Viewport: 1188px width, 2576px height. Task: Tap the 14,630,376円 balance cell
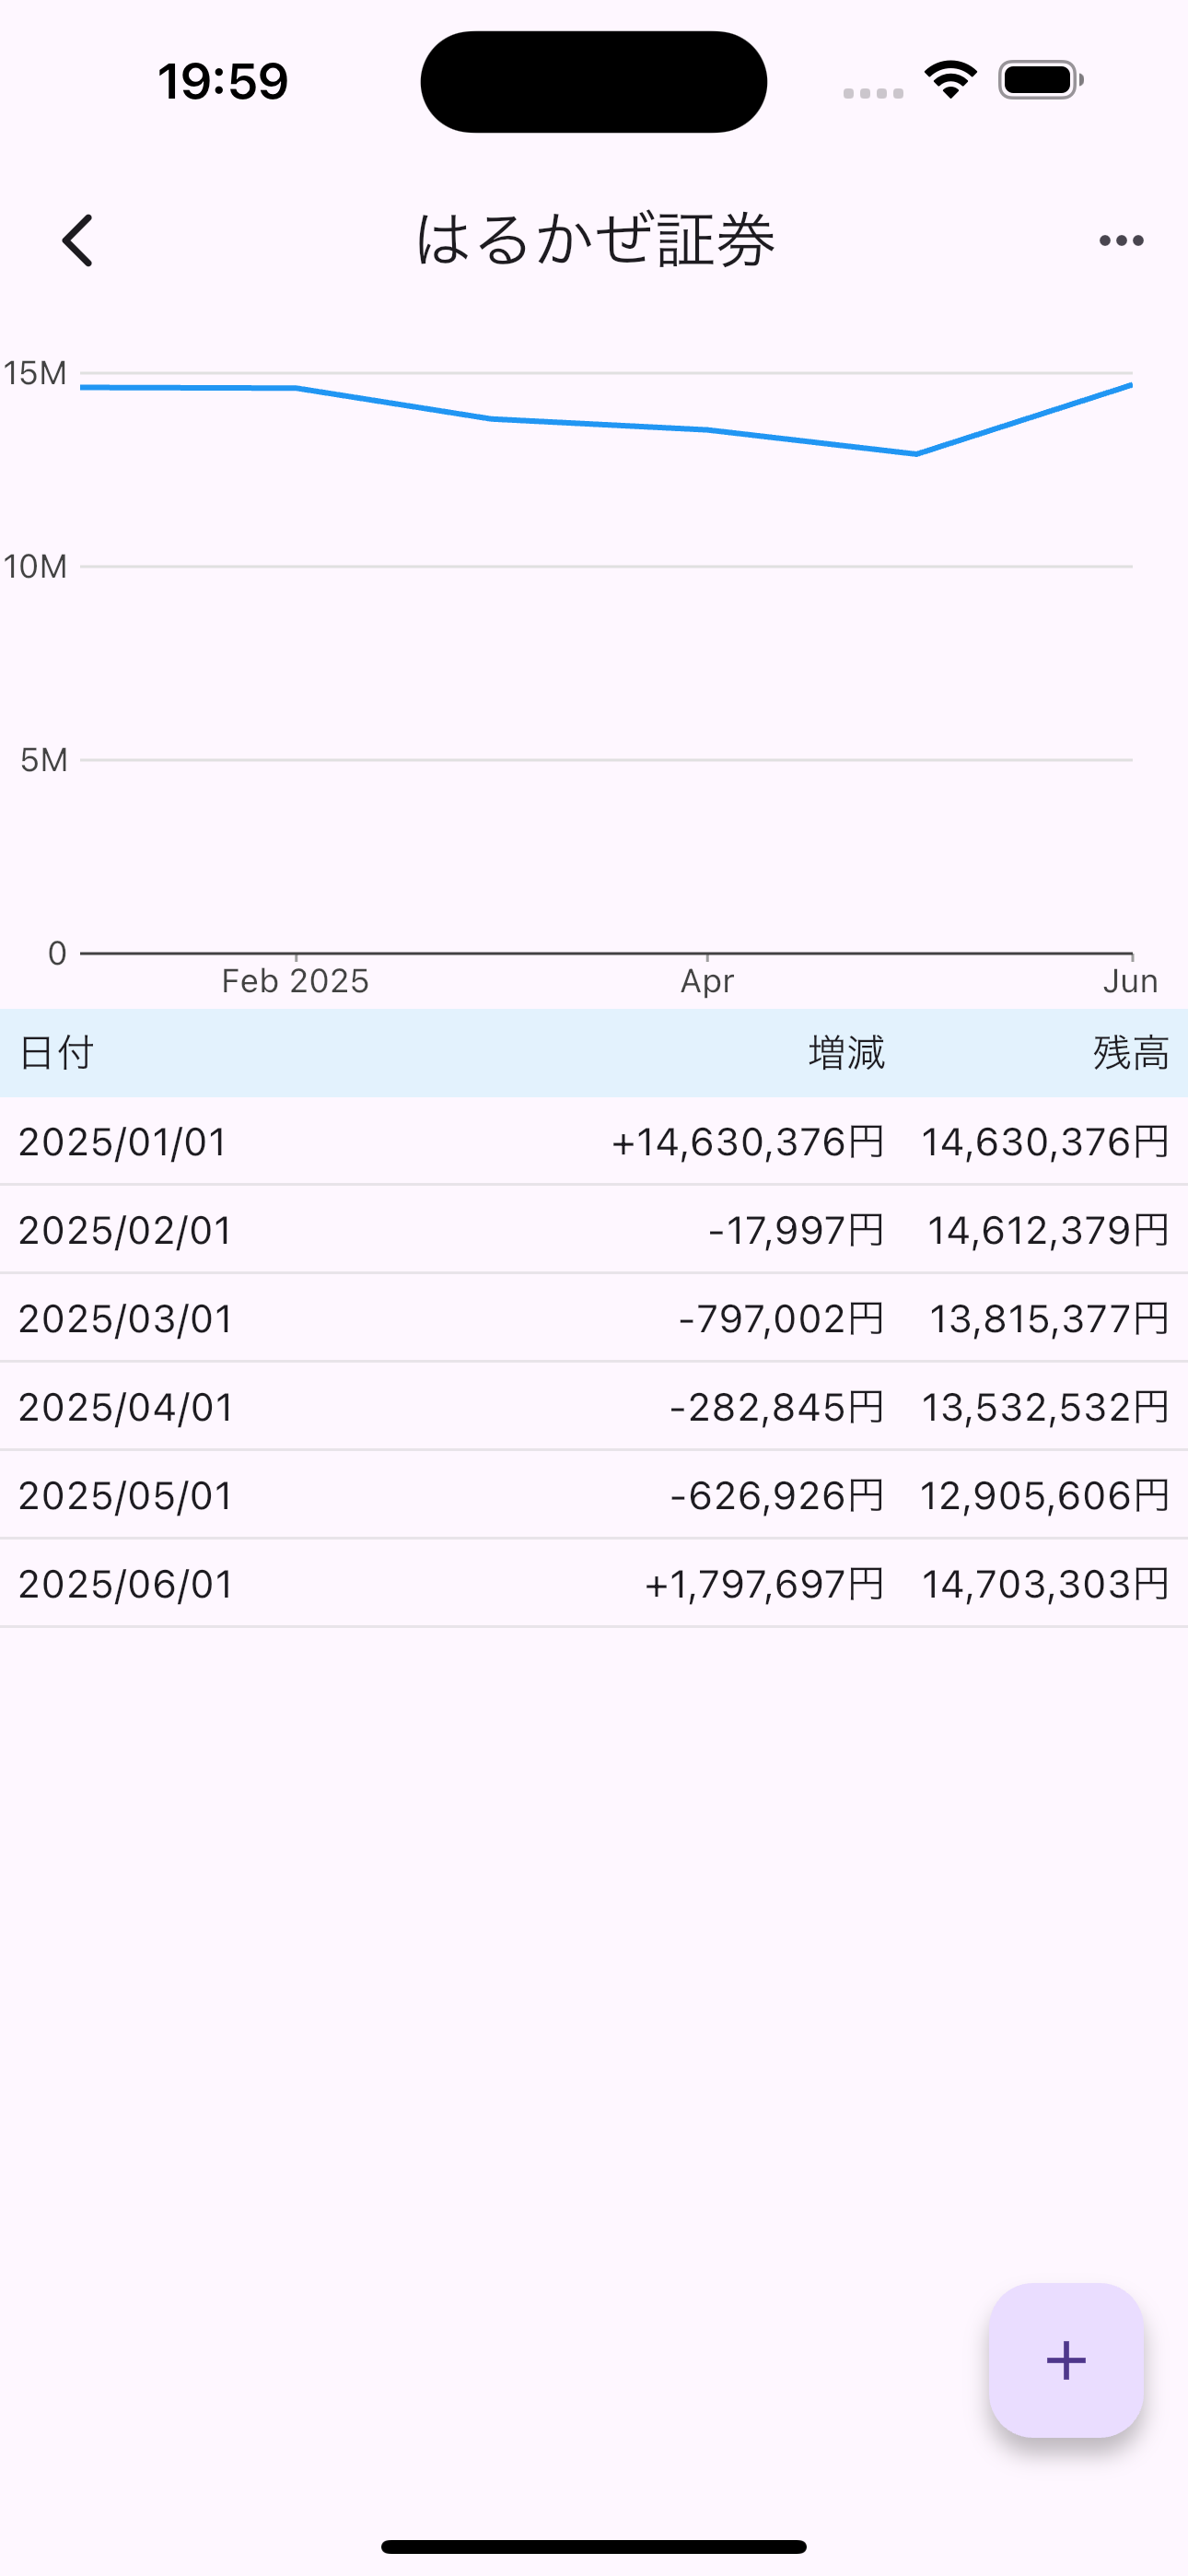1045,1142
